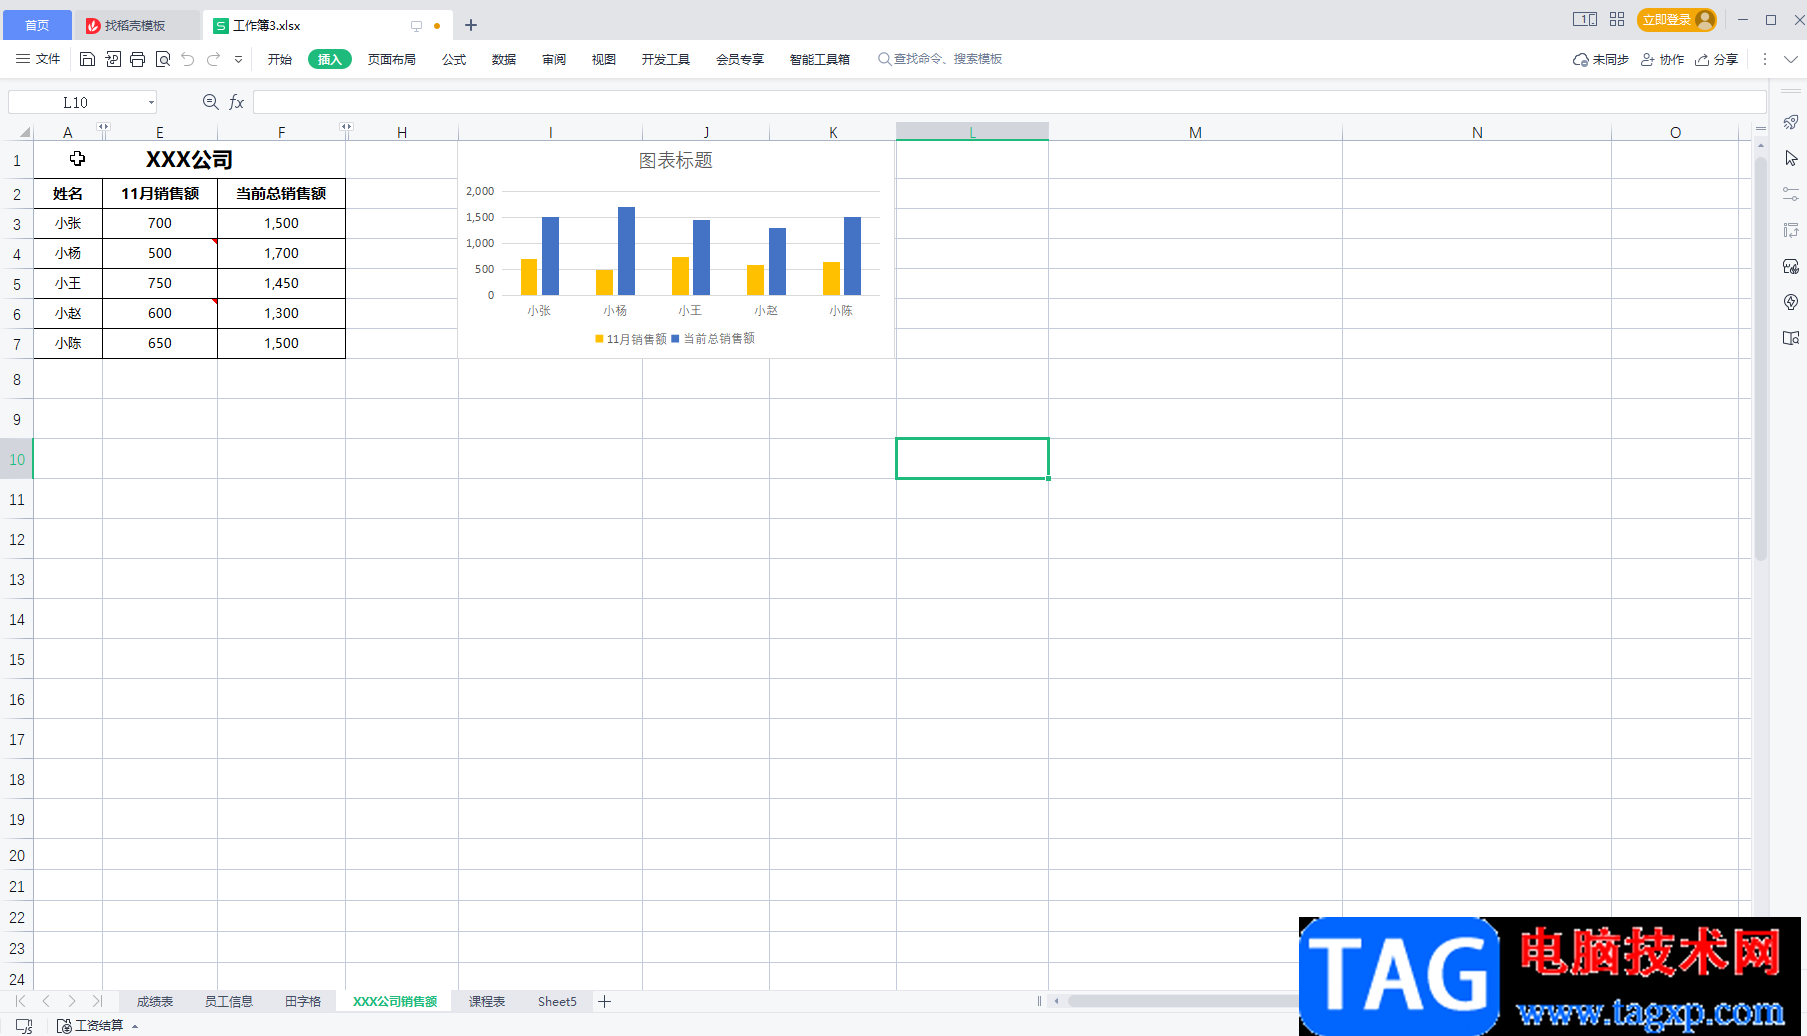Click the blue 当前总销售额 legend swatch
Screen dimensions: 1807x1036
(x=675, y=339)
